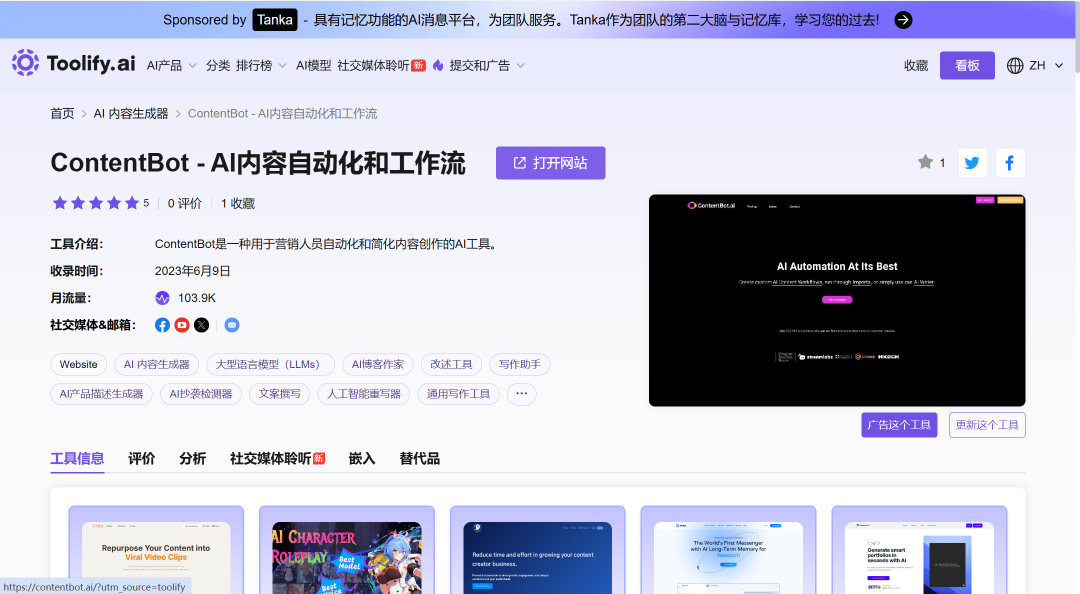Click the 看板 button

tap(967, 65)
